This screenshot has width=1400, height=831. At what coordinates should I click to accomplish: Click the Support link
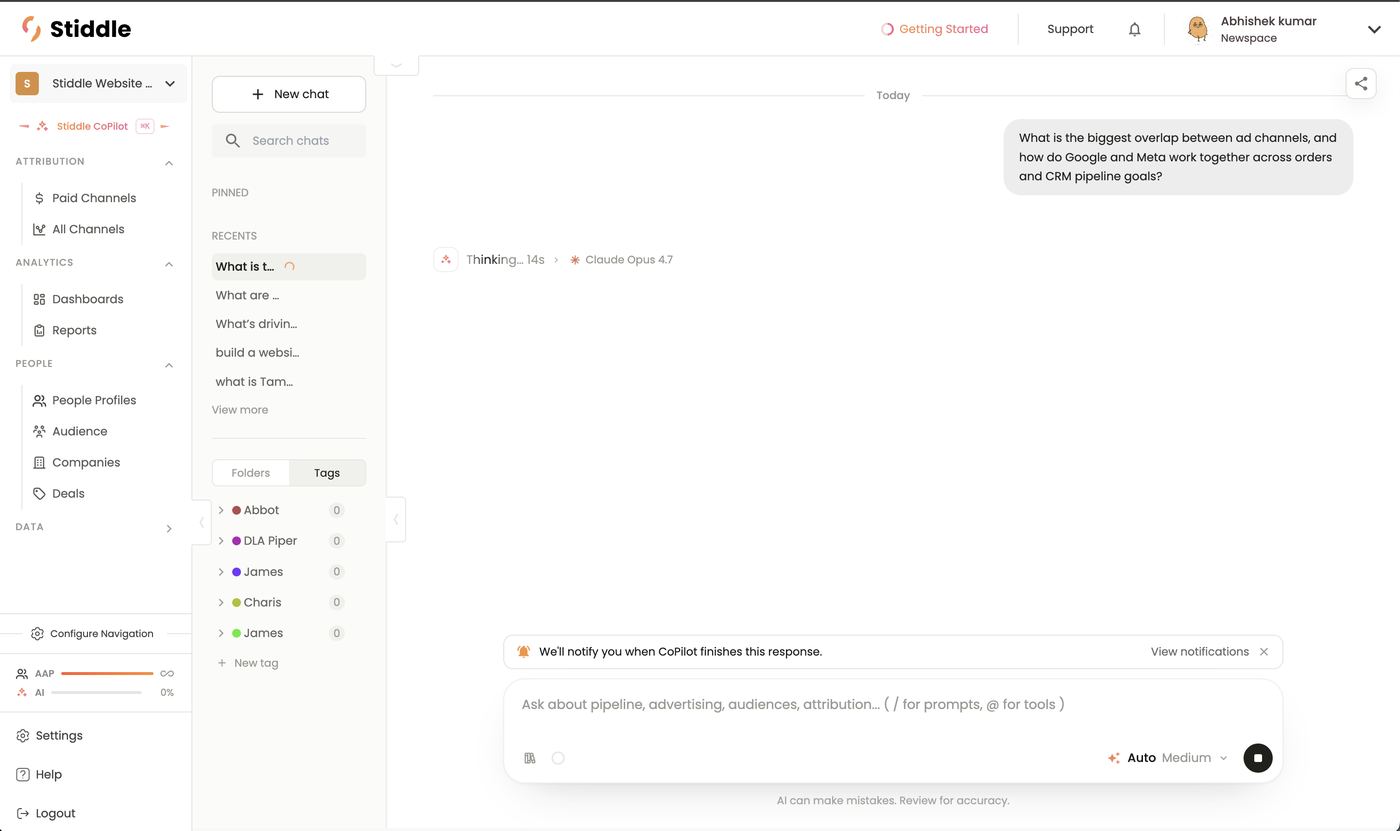[x=1070, y=29]
